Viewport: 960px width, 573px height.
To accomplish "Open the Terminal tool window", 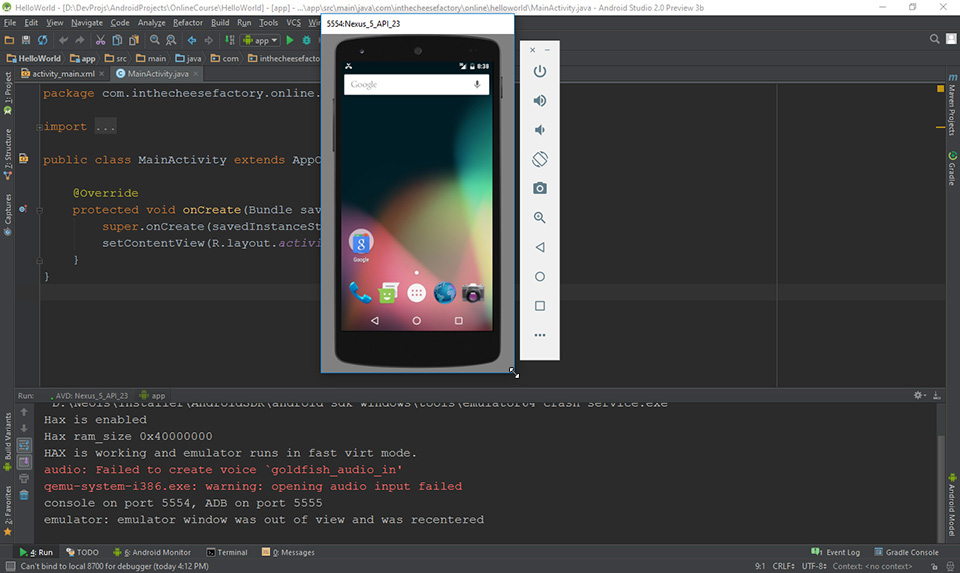I will (227, 552).
